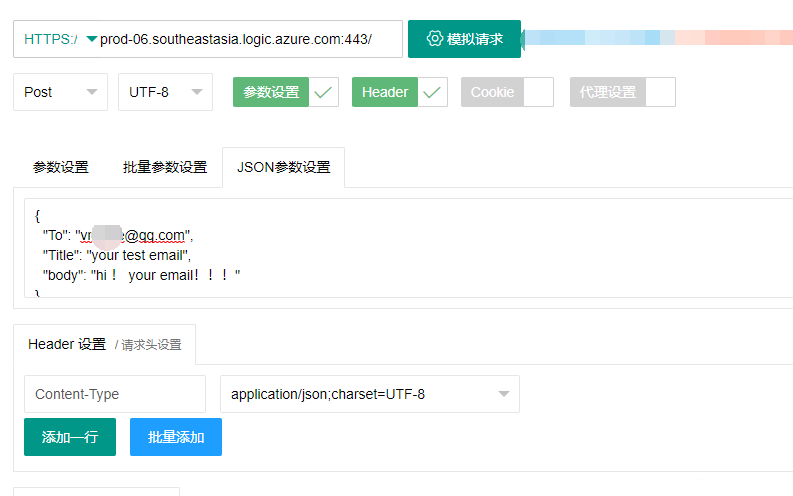Open the Post request method dropdown
Image resolution: width=793 pixels, height=496 pixels.
pyautogui.click(x=60, y=92)
